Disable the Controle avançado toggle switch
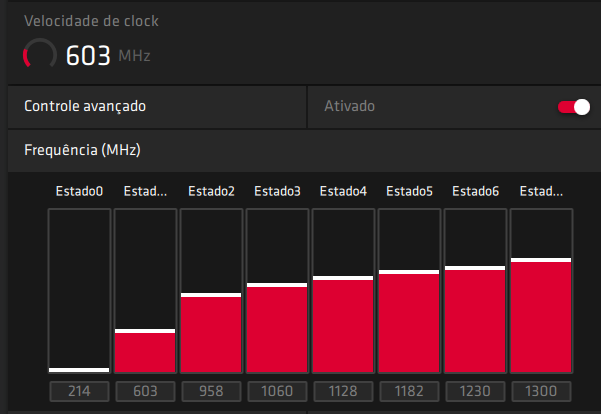This screenshot has height=414, width=601. [x=574, y=107]
